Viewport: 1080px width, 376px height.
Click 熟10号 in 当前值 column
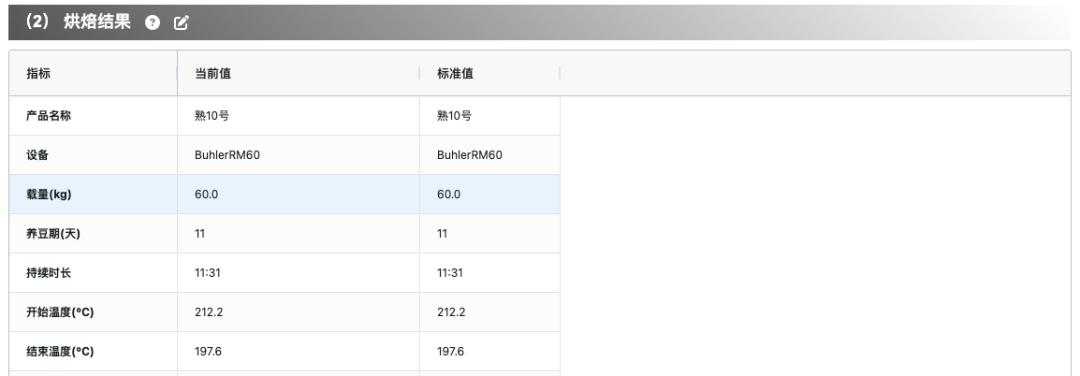(212, 116)
